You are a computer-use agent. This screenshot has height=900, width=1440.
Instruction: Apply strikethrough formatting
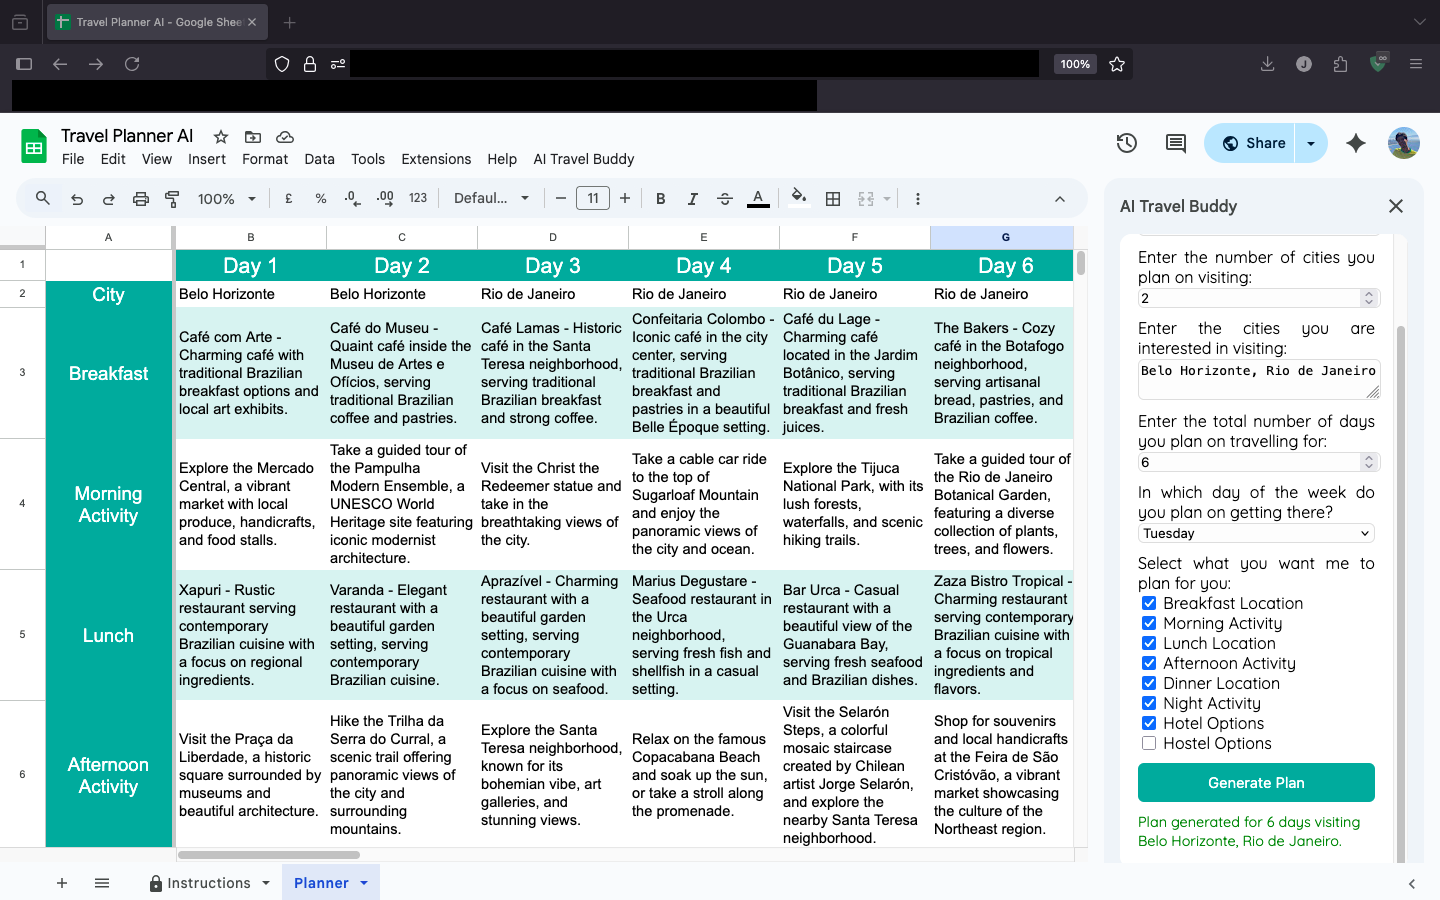(725, 199)
